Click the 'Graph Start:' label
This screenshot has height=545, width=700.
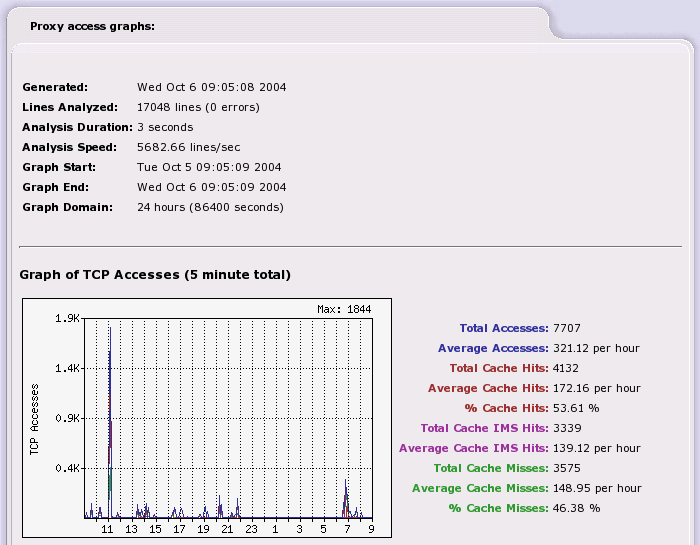point(59,167)
